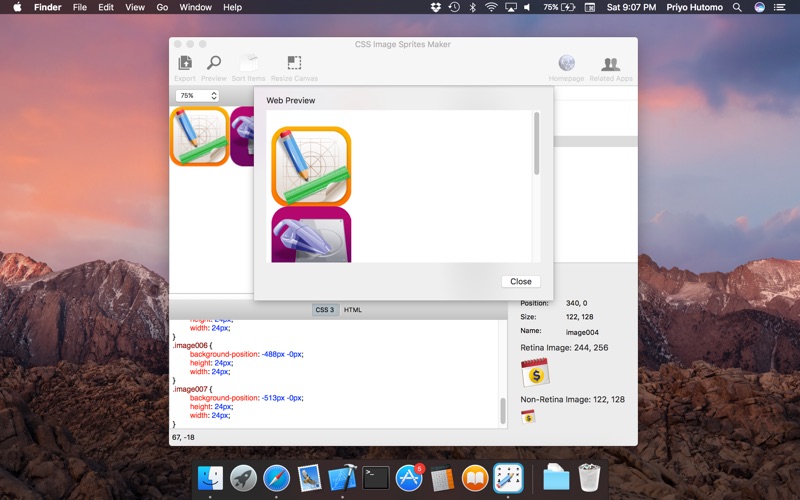
Task: Close the Web Preview dialog
Action: pos(520,281)
